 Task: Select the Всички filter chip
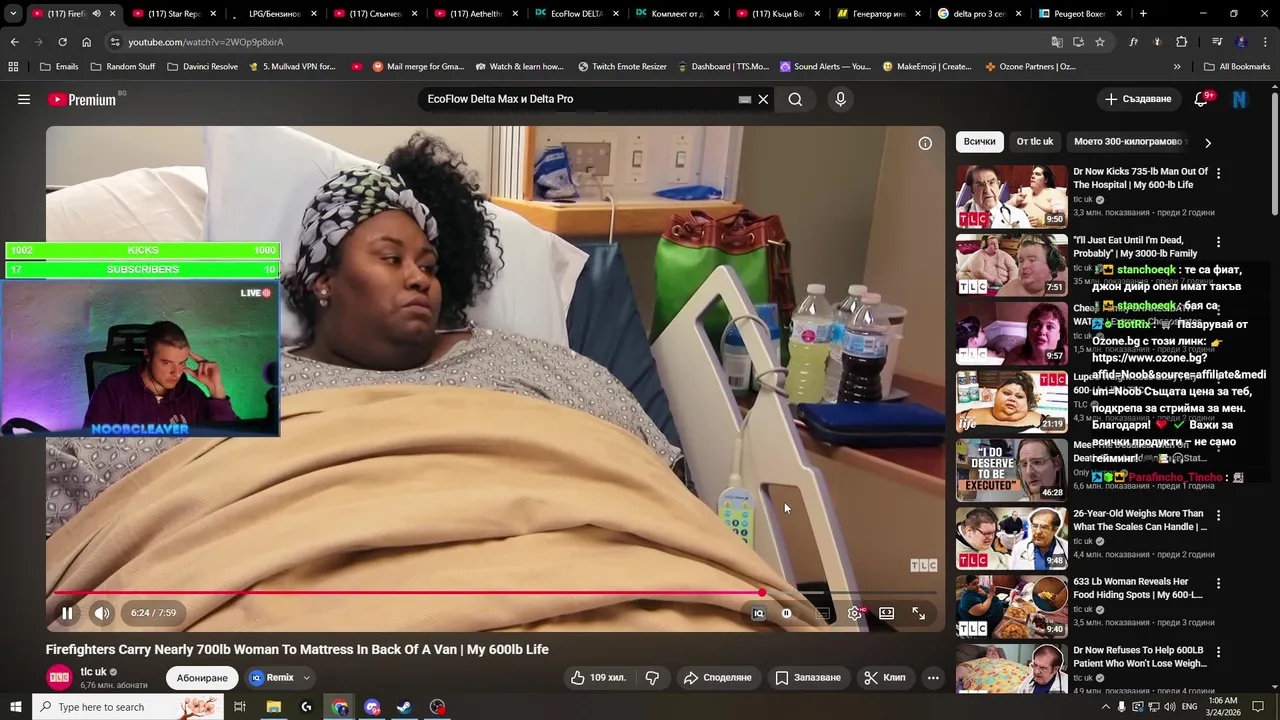click(979, 142)
